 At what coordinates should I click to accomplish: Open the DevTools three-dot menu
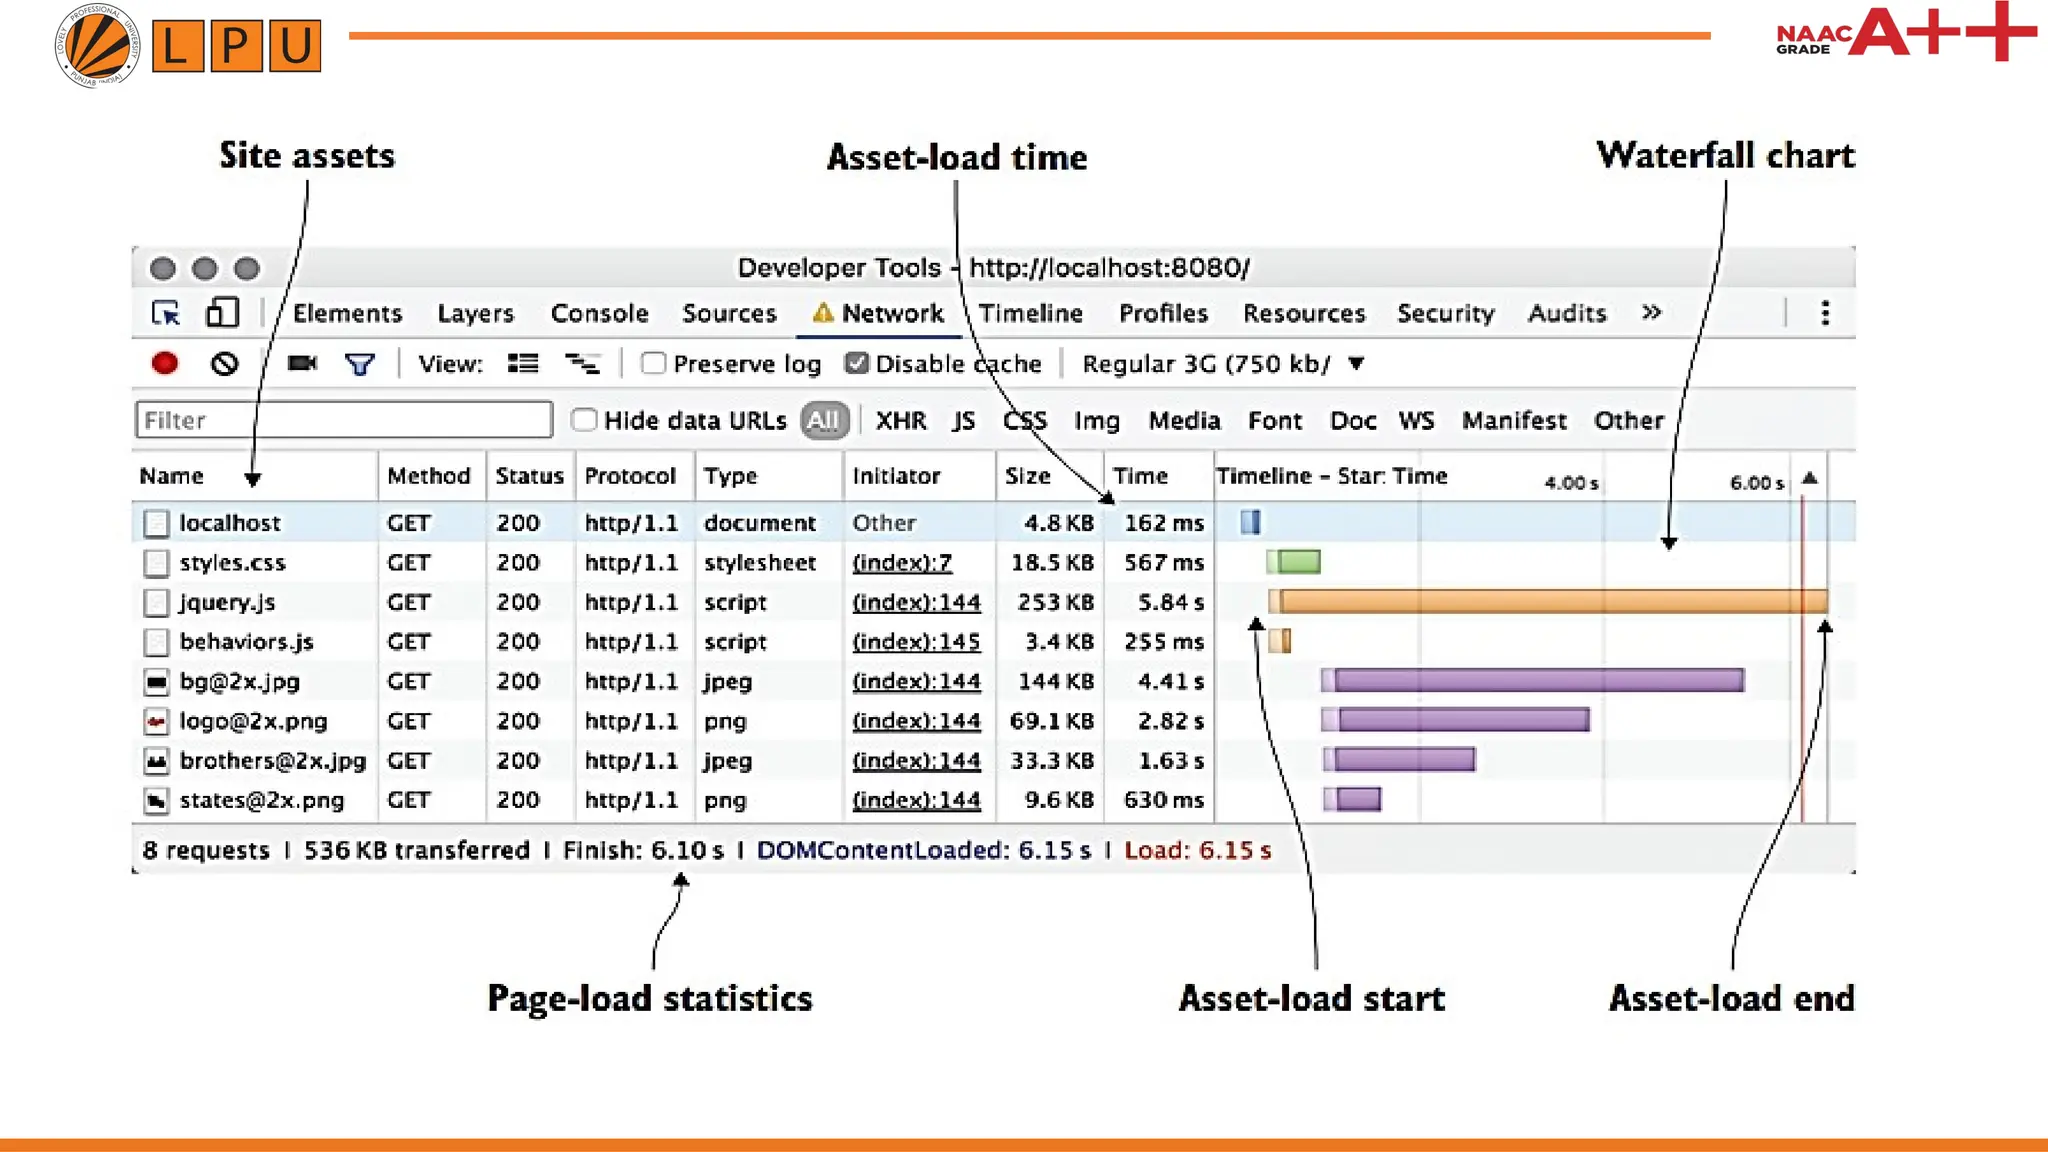pos(1825,313)
